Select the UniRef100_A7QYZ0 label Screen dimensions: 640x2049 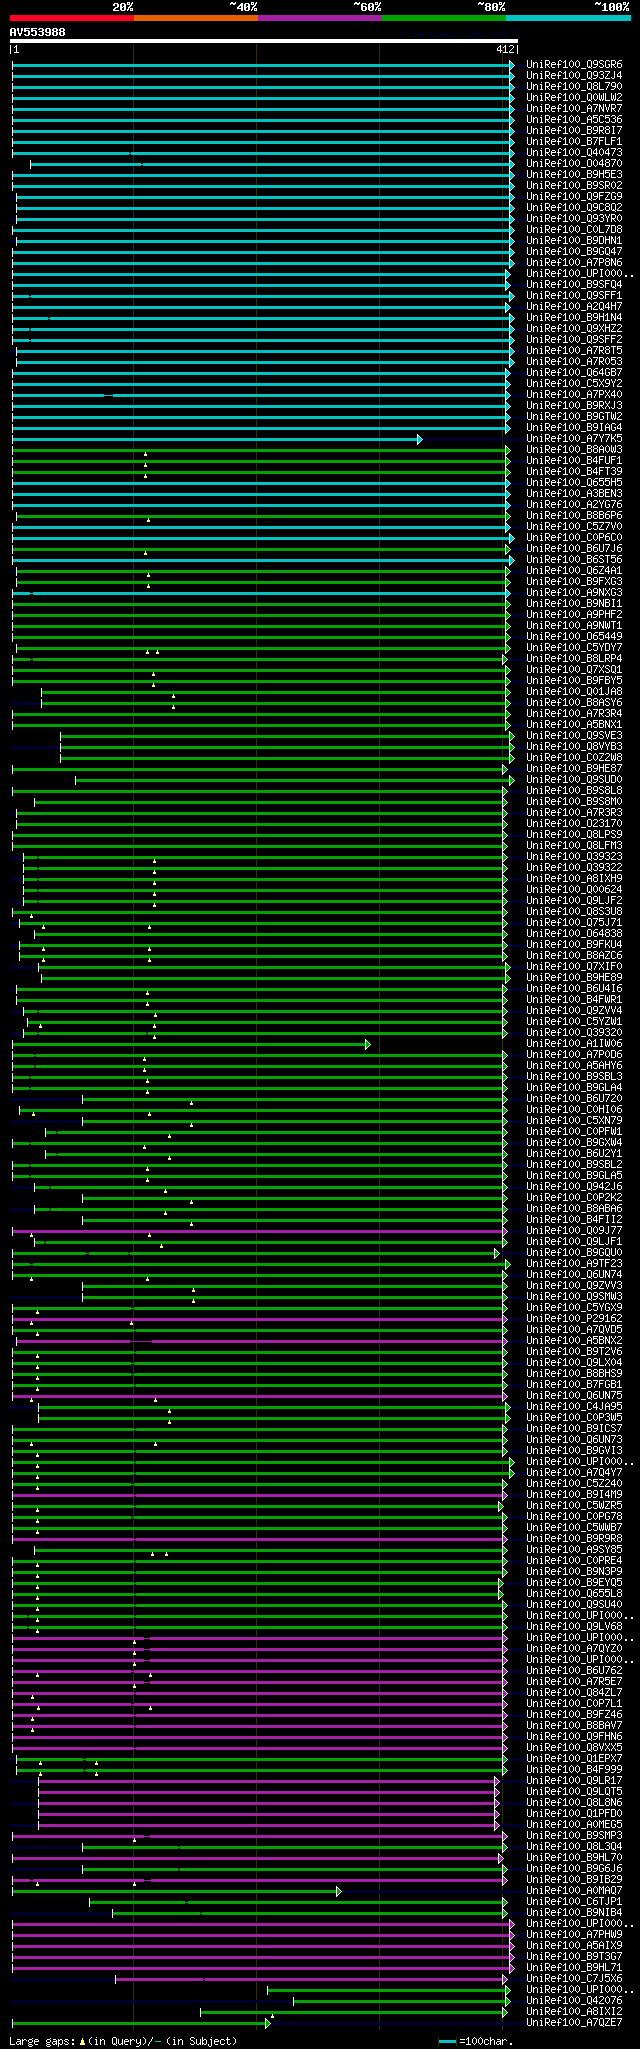(x=574, y=1648)
